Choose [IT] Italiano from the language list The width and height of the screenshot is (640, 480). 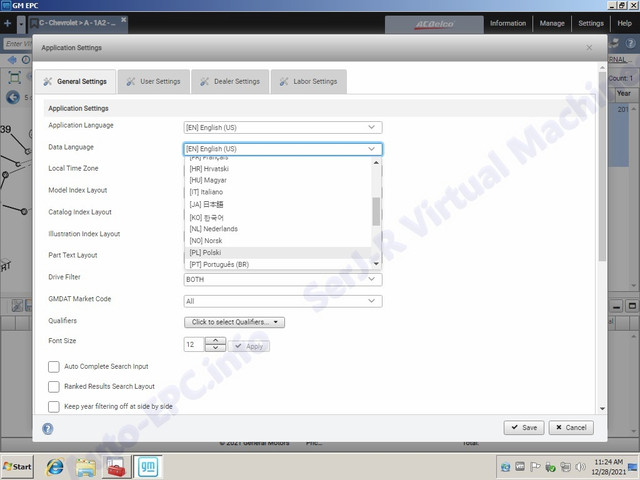click(278, 192)
